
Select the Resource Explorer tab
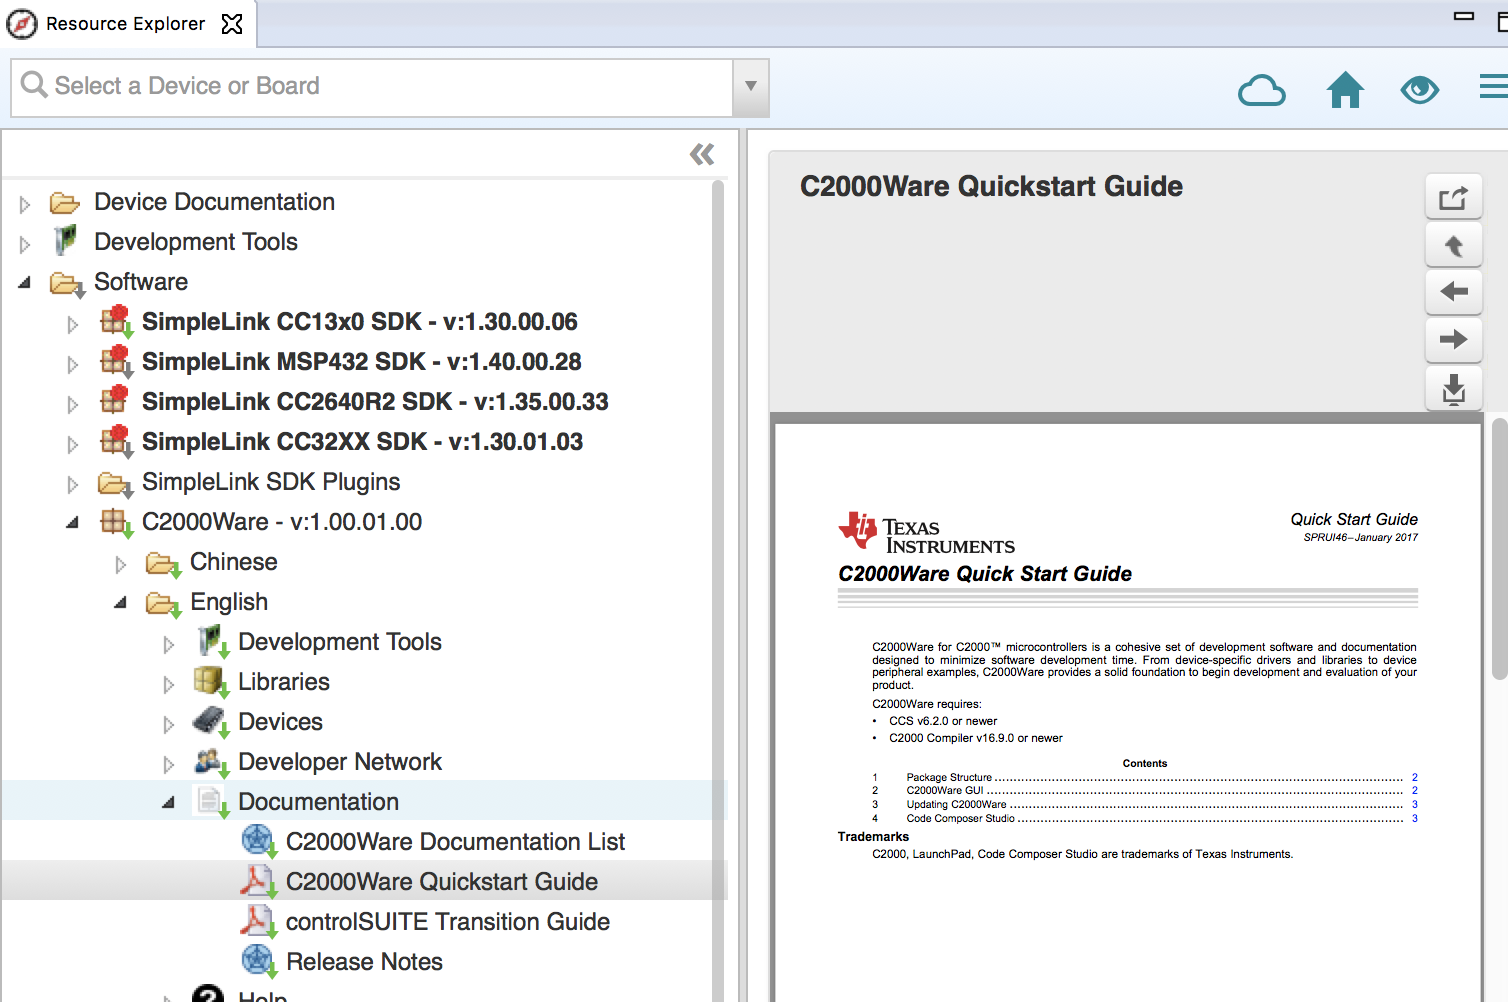(x=126, y=24)
